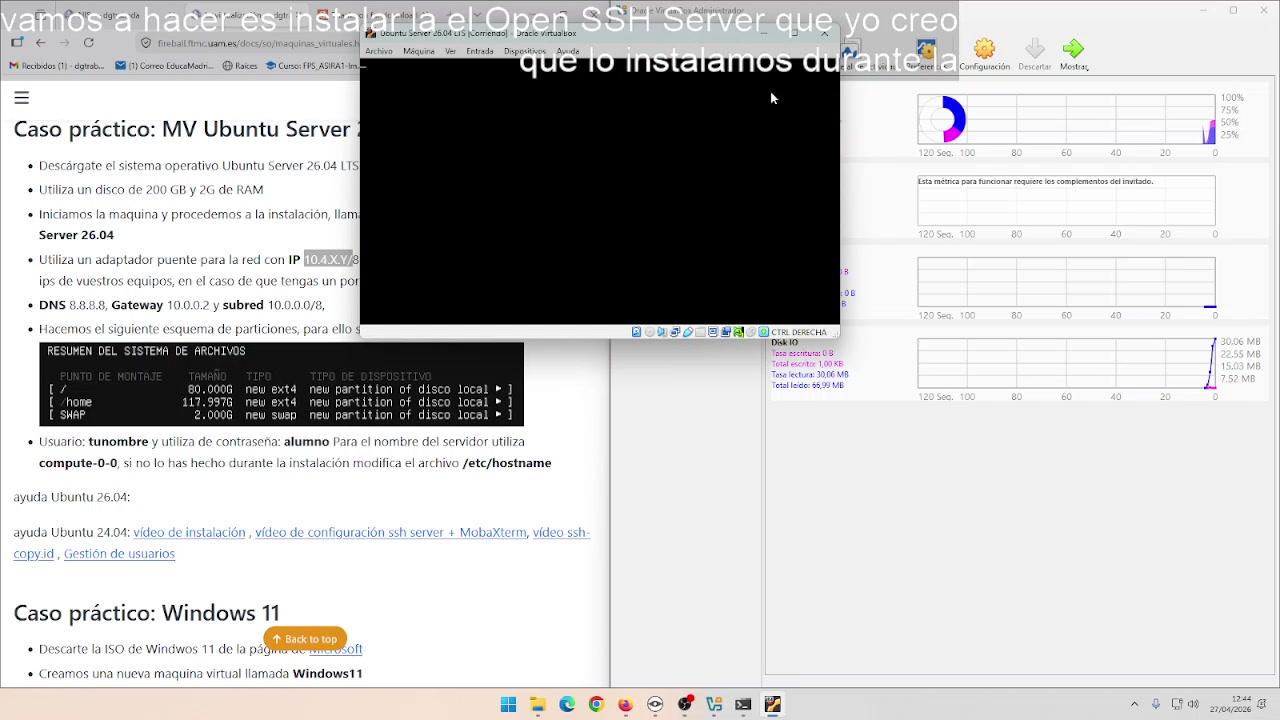Viewport: 1280px width, 720px height.
Task: Click the shared folders icon in VM status bar
Action: pos(700,332)
